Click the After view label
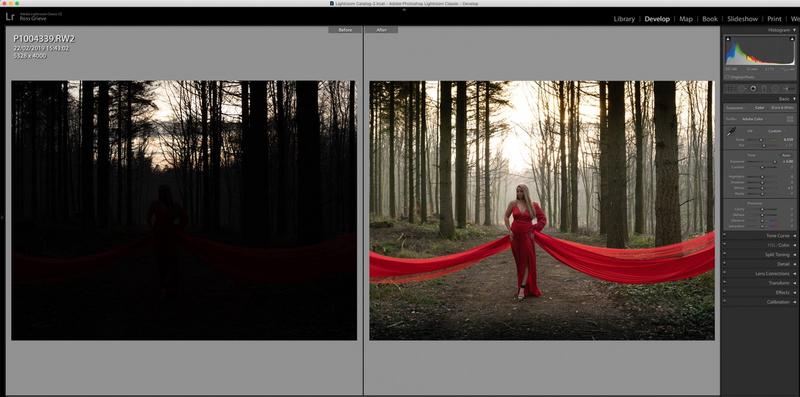 coord(381,30)
